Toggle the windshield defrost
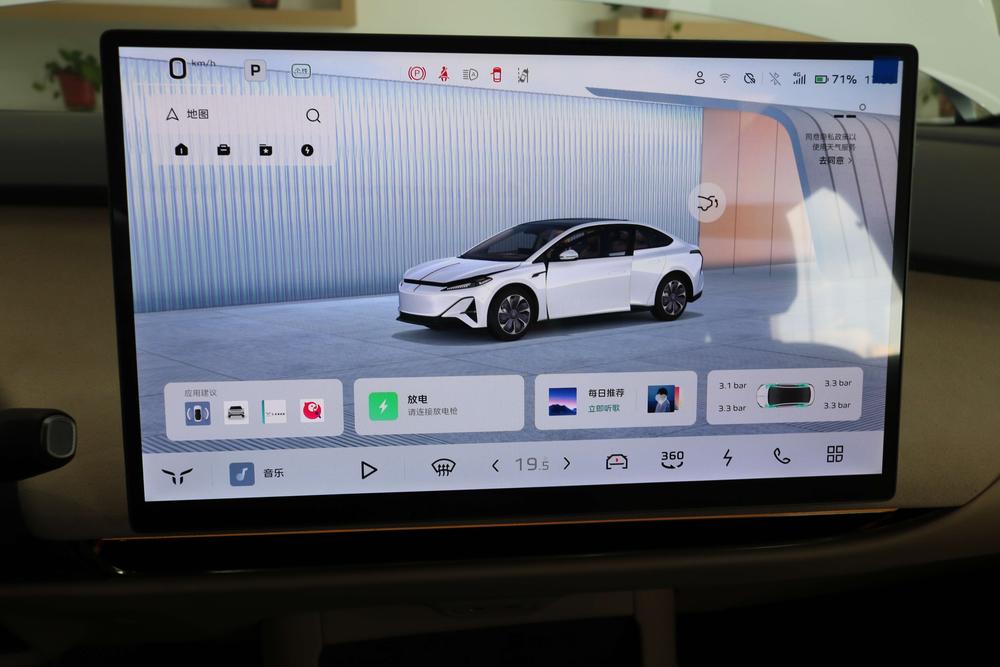 coord(443,468)
